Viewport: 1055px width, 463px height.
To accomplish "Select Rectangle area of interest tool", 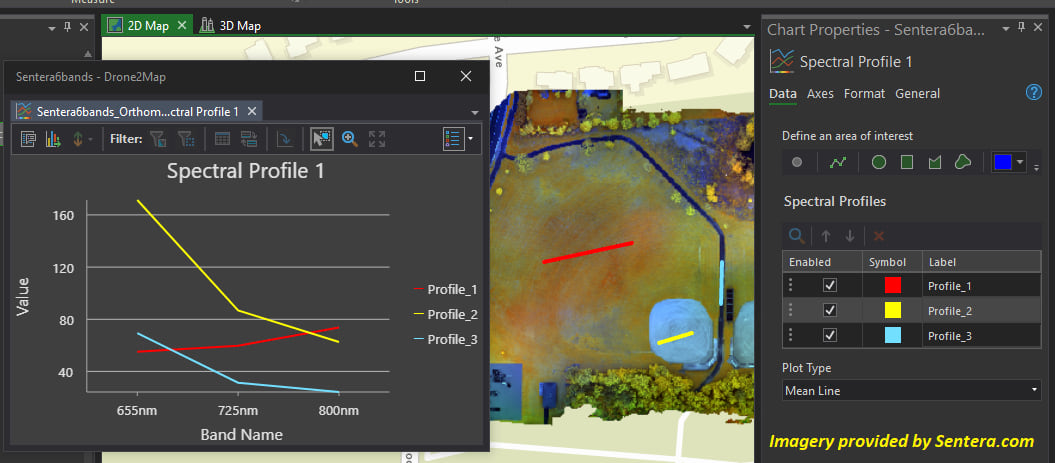I will 907,162.
